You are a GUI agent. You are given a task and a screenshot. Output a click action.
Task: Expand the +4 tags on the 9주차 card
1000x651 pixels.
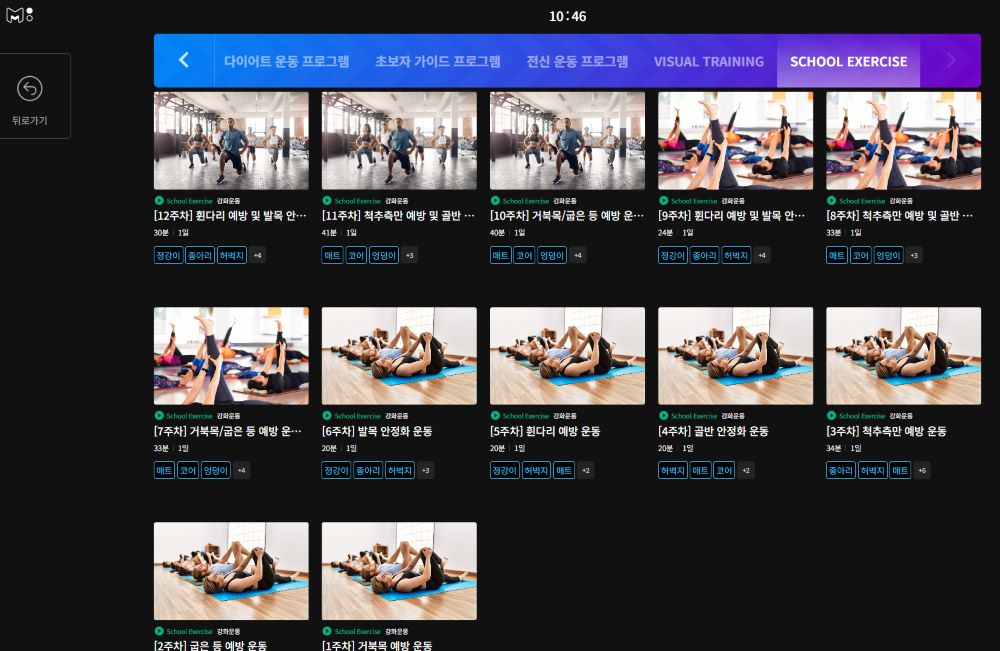761,255
